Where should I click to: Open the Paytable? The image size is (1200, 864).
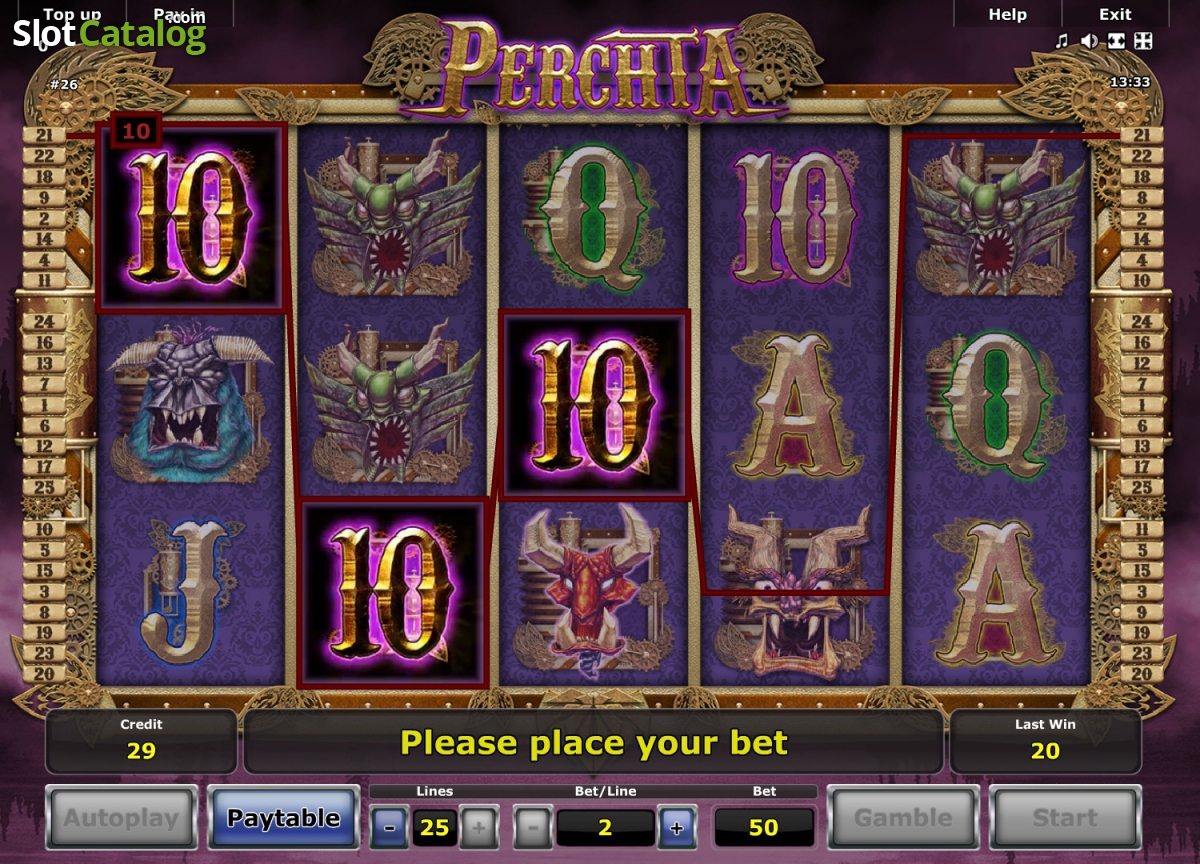283,818
